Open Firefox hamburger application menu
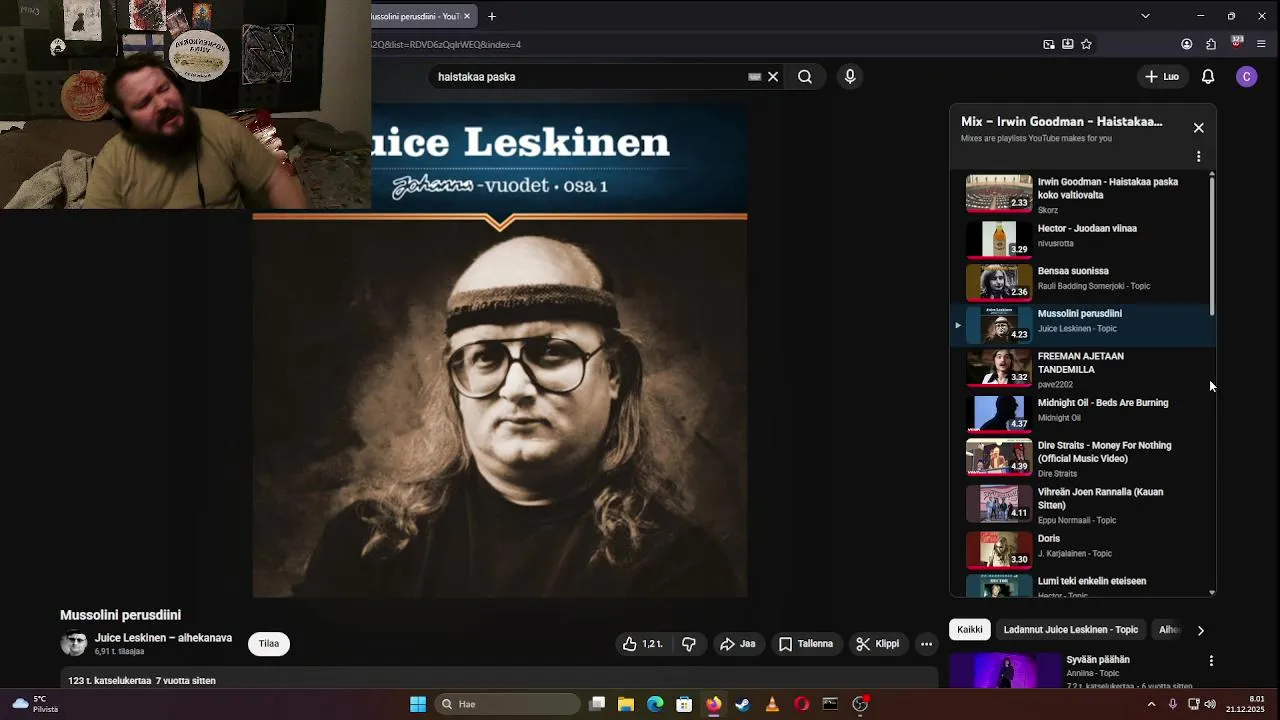The height and width of the screenshot is (720, 1280). pyautogui.click(x=1262, y=44)
